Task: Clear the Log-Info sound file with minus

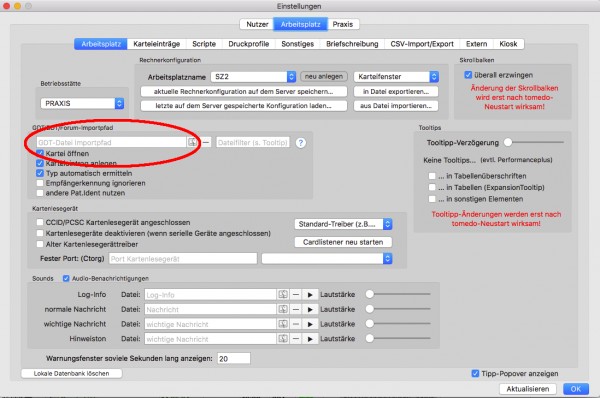Action: (296, 294)
